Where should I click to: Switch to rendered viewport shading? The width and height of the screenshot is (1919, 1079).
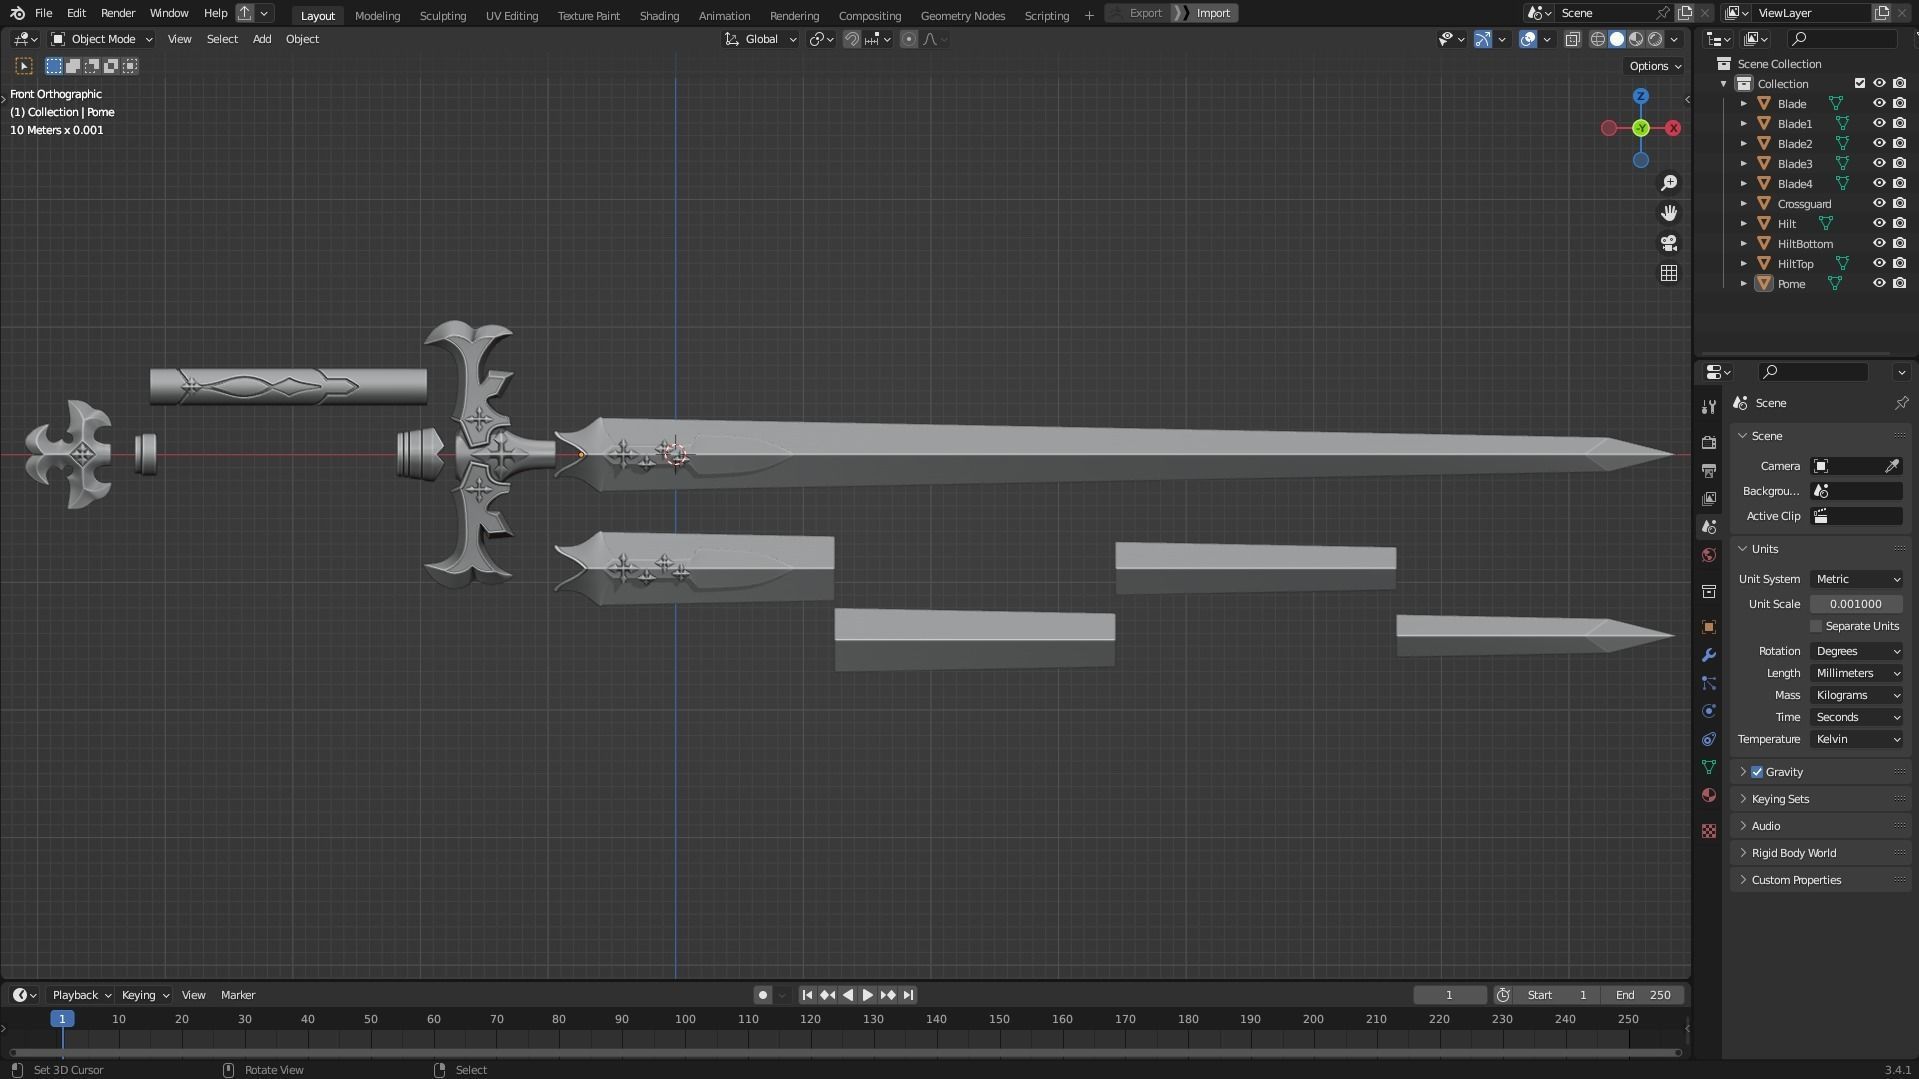click(x=1654, y=39)
